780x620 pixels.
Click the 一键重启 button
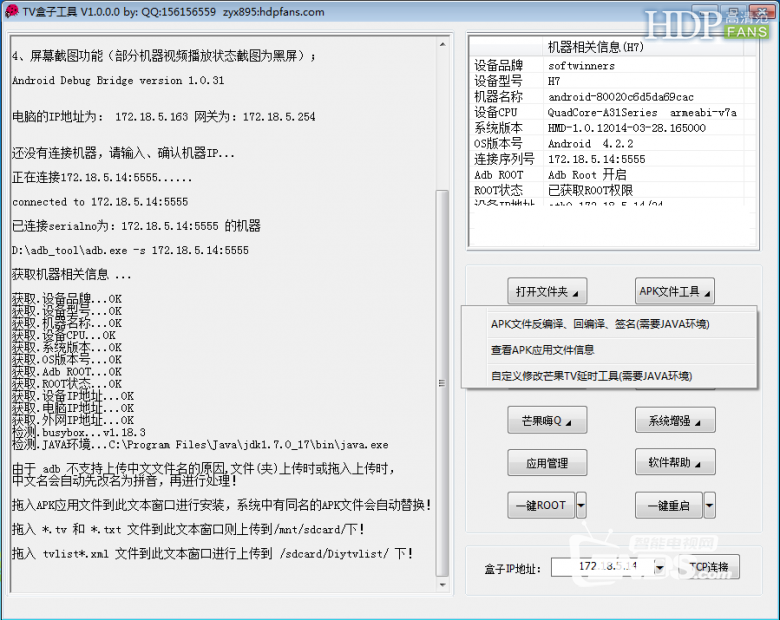pos(669,506)
